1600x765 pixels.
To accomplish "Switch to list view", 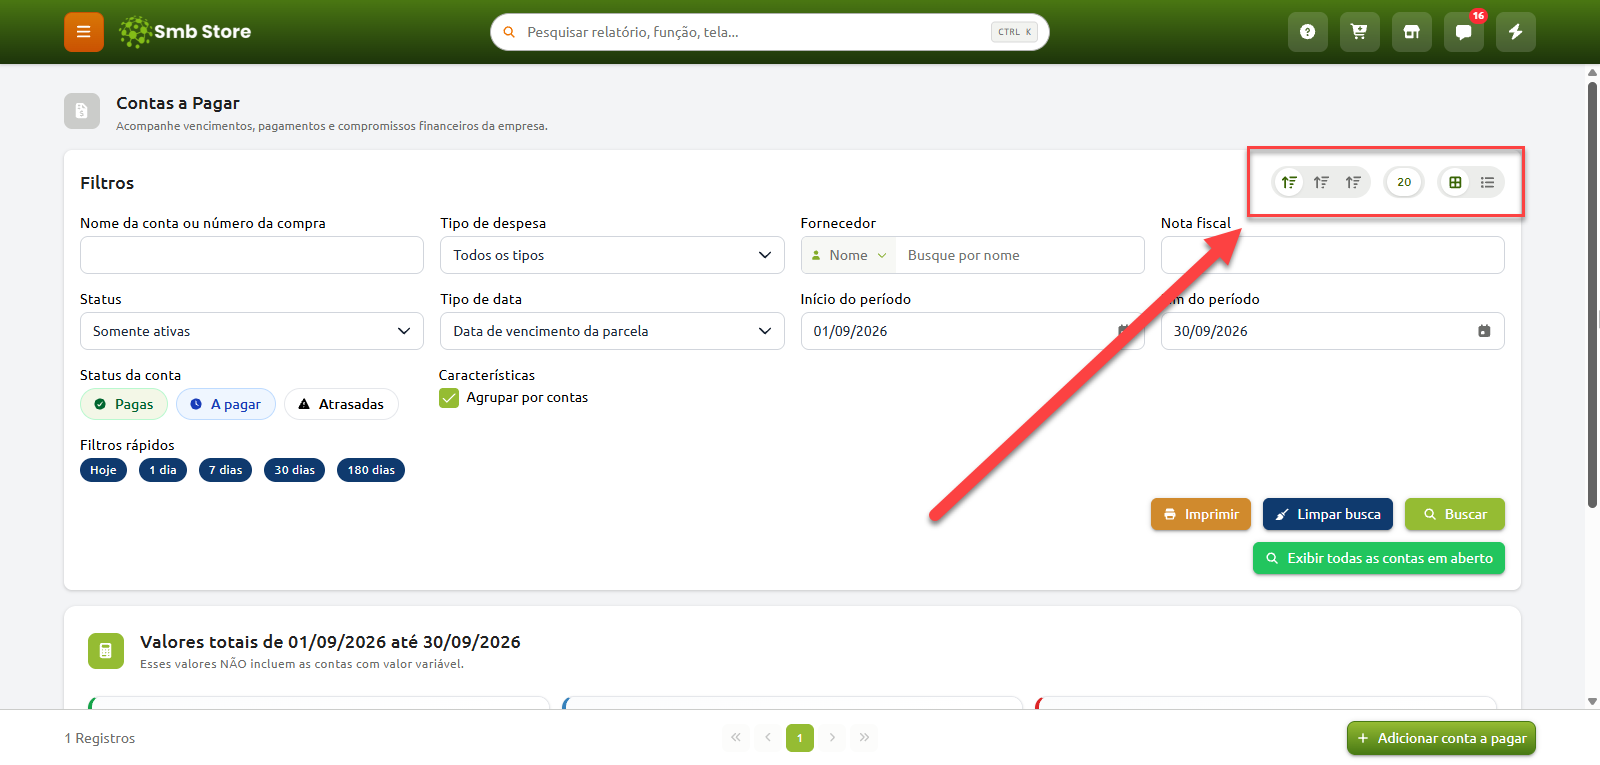I will coord(1487,182).
